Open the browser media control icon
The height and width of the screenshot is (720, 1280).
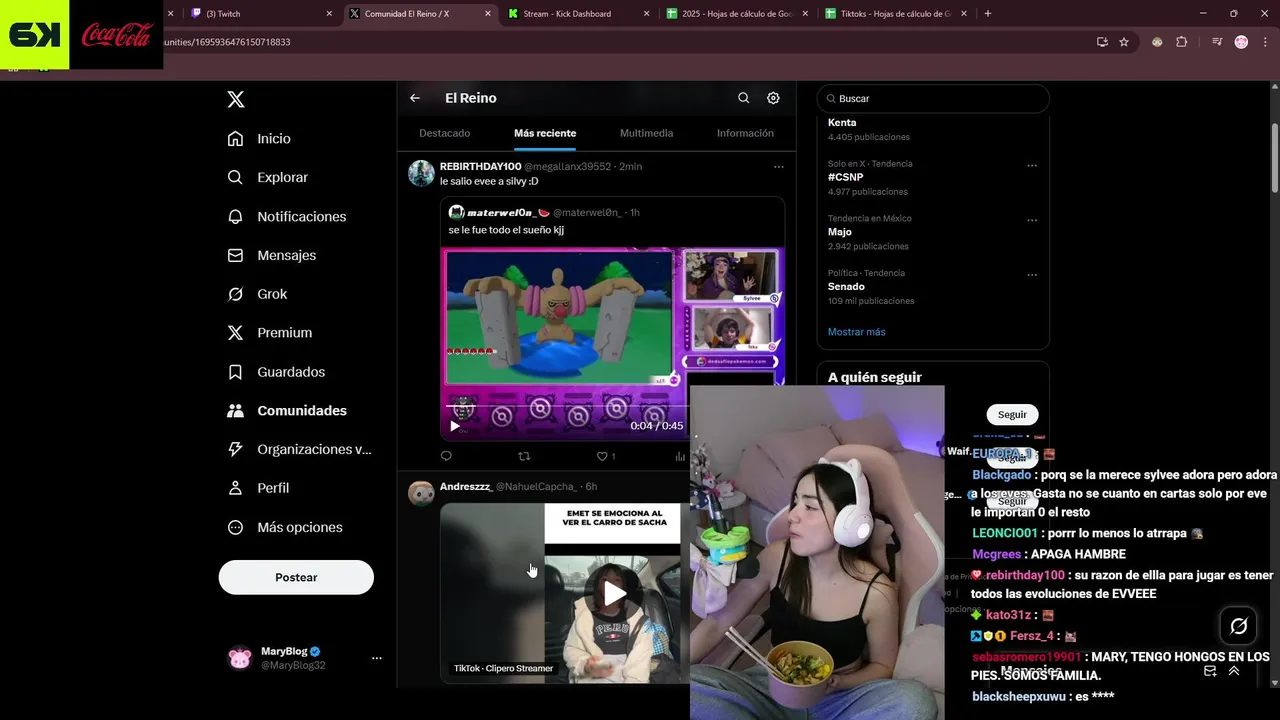tap(1217, 42)
